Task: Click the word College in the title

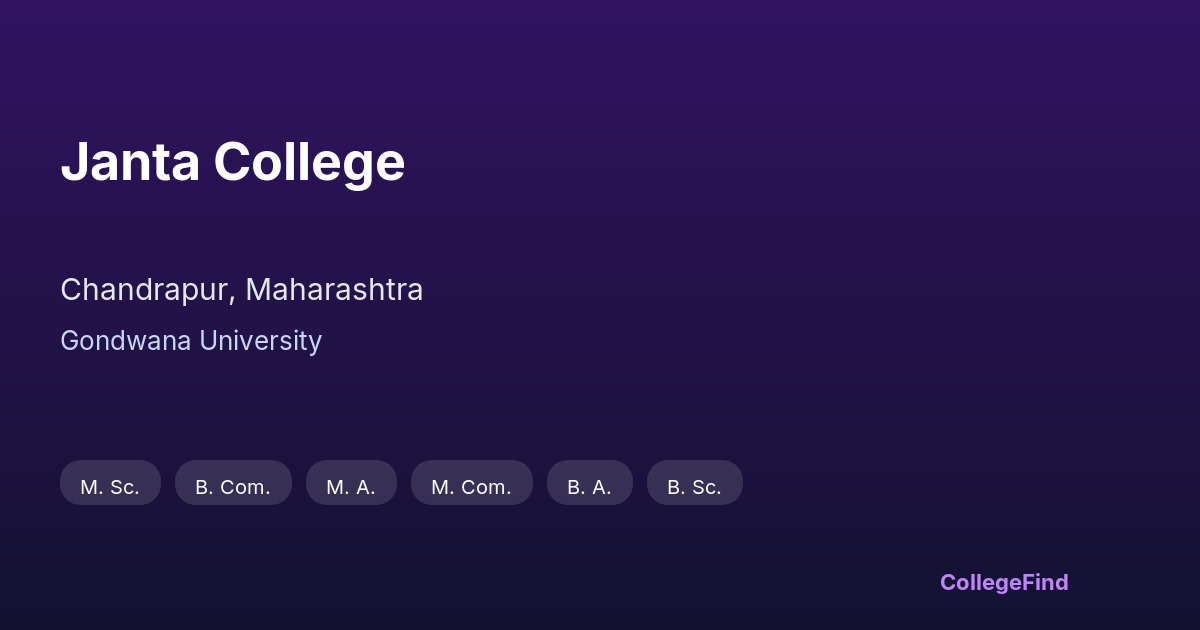Action: [309, 162]
